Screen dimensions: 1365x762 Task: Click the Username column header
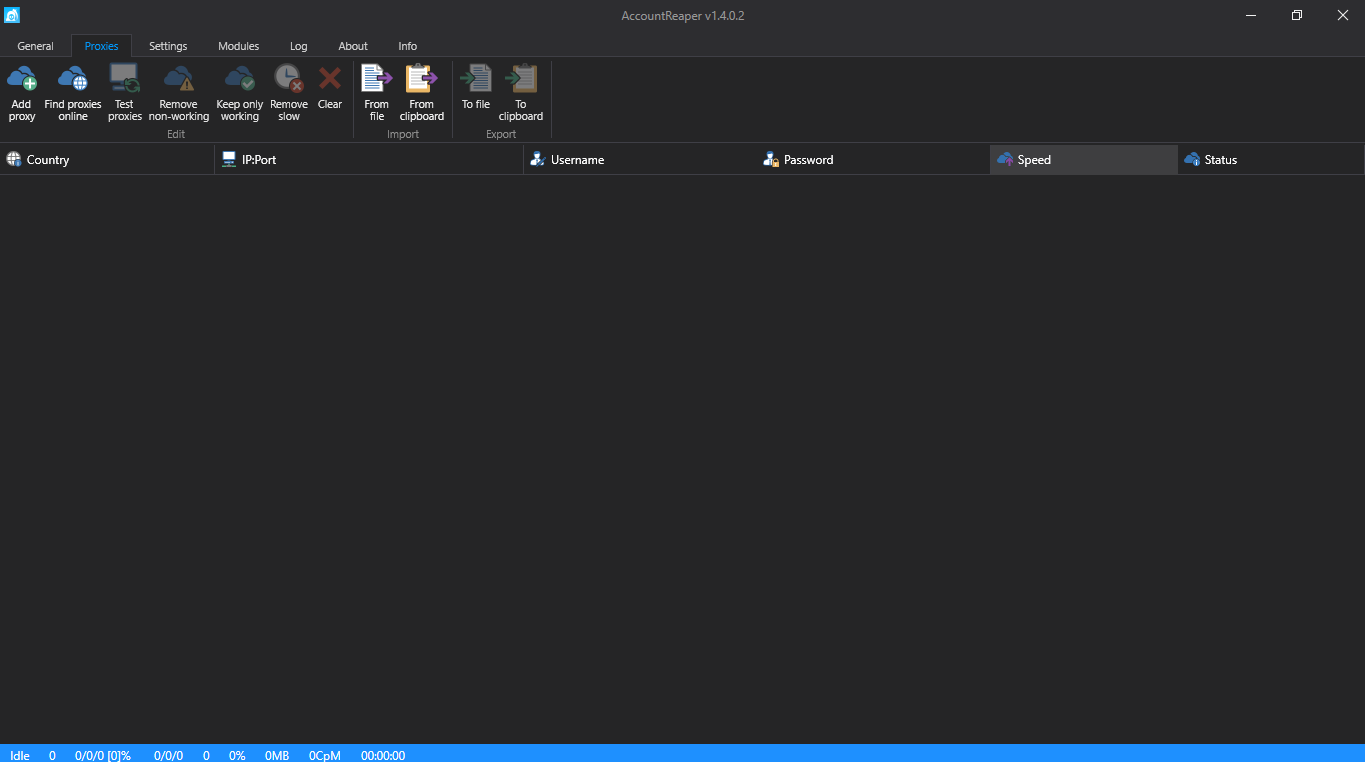coord(640,160)
